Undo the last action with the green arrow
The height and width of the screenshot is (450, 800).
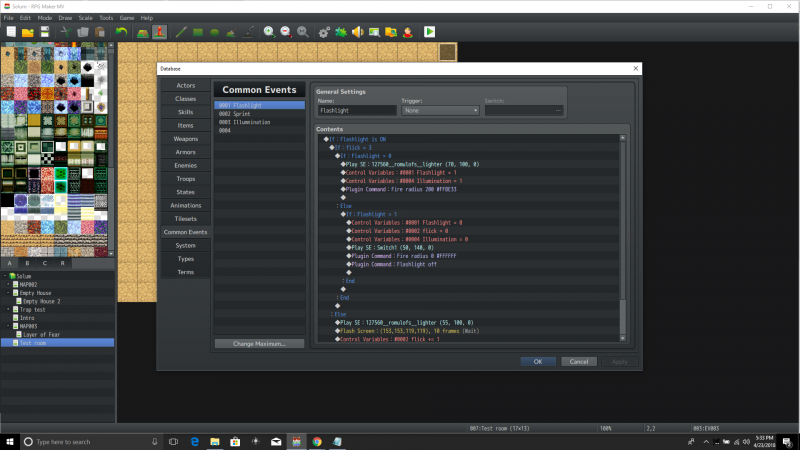click(x=121, y=32)
